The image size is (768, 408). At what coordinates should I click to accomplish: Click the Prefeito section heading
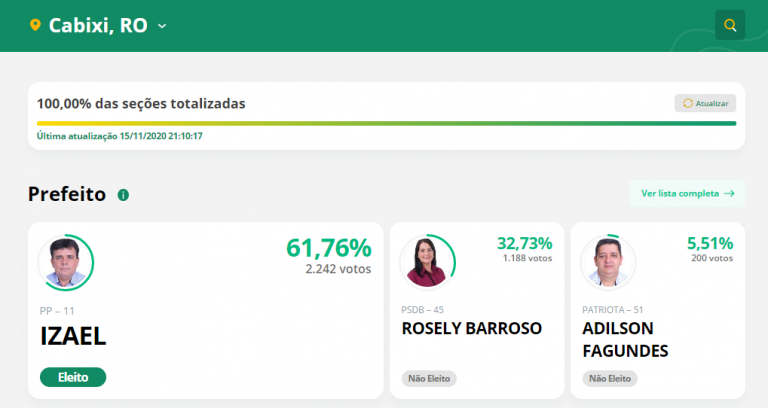point(67,194)
